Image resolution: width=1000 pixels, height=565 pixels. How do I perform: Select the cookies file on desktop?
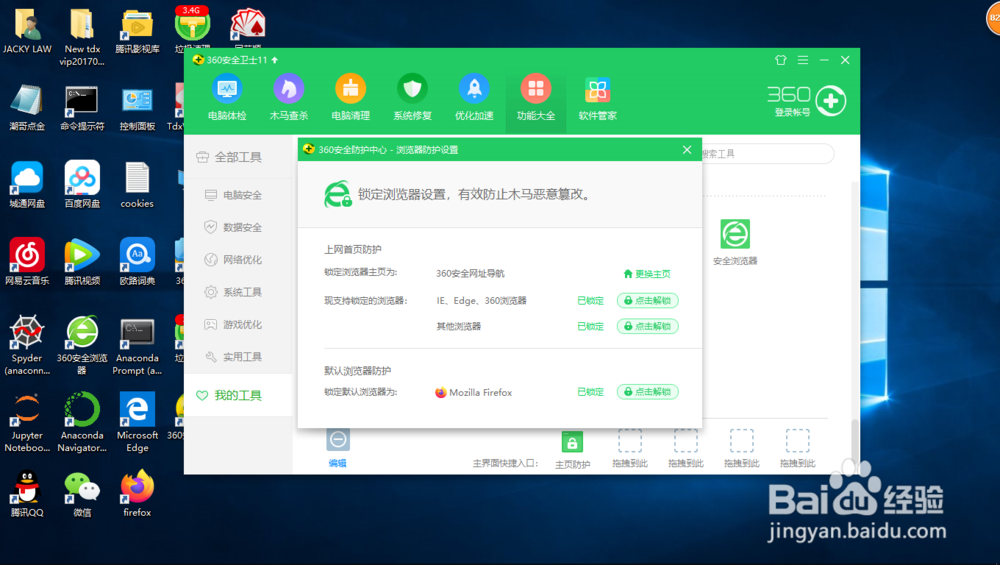tap(137, 185)
